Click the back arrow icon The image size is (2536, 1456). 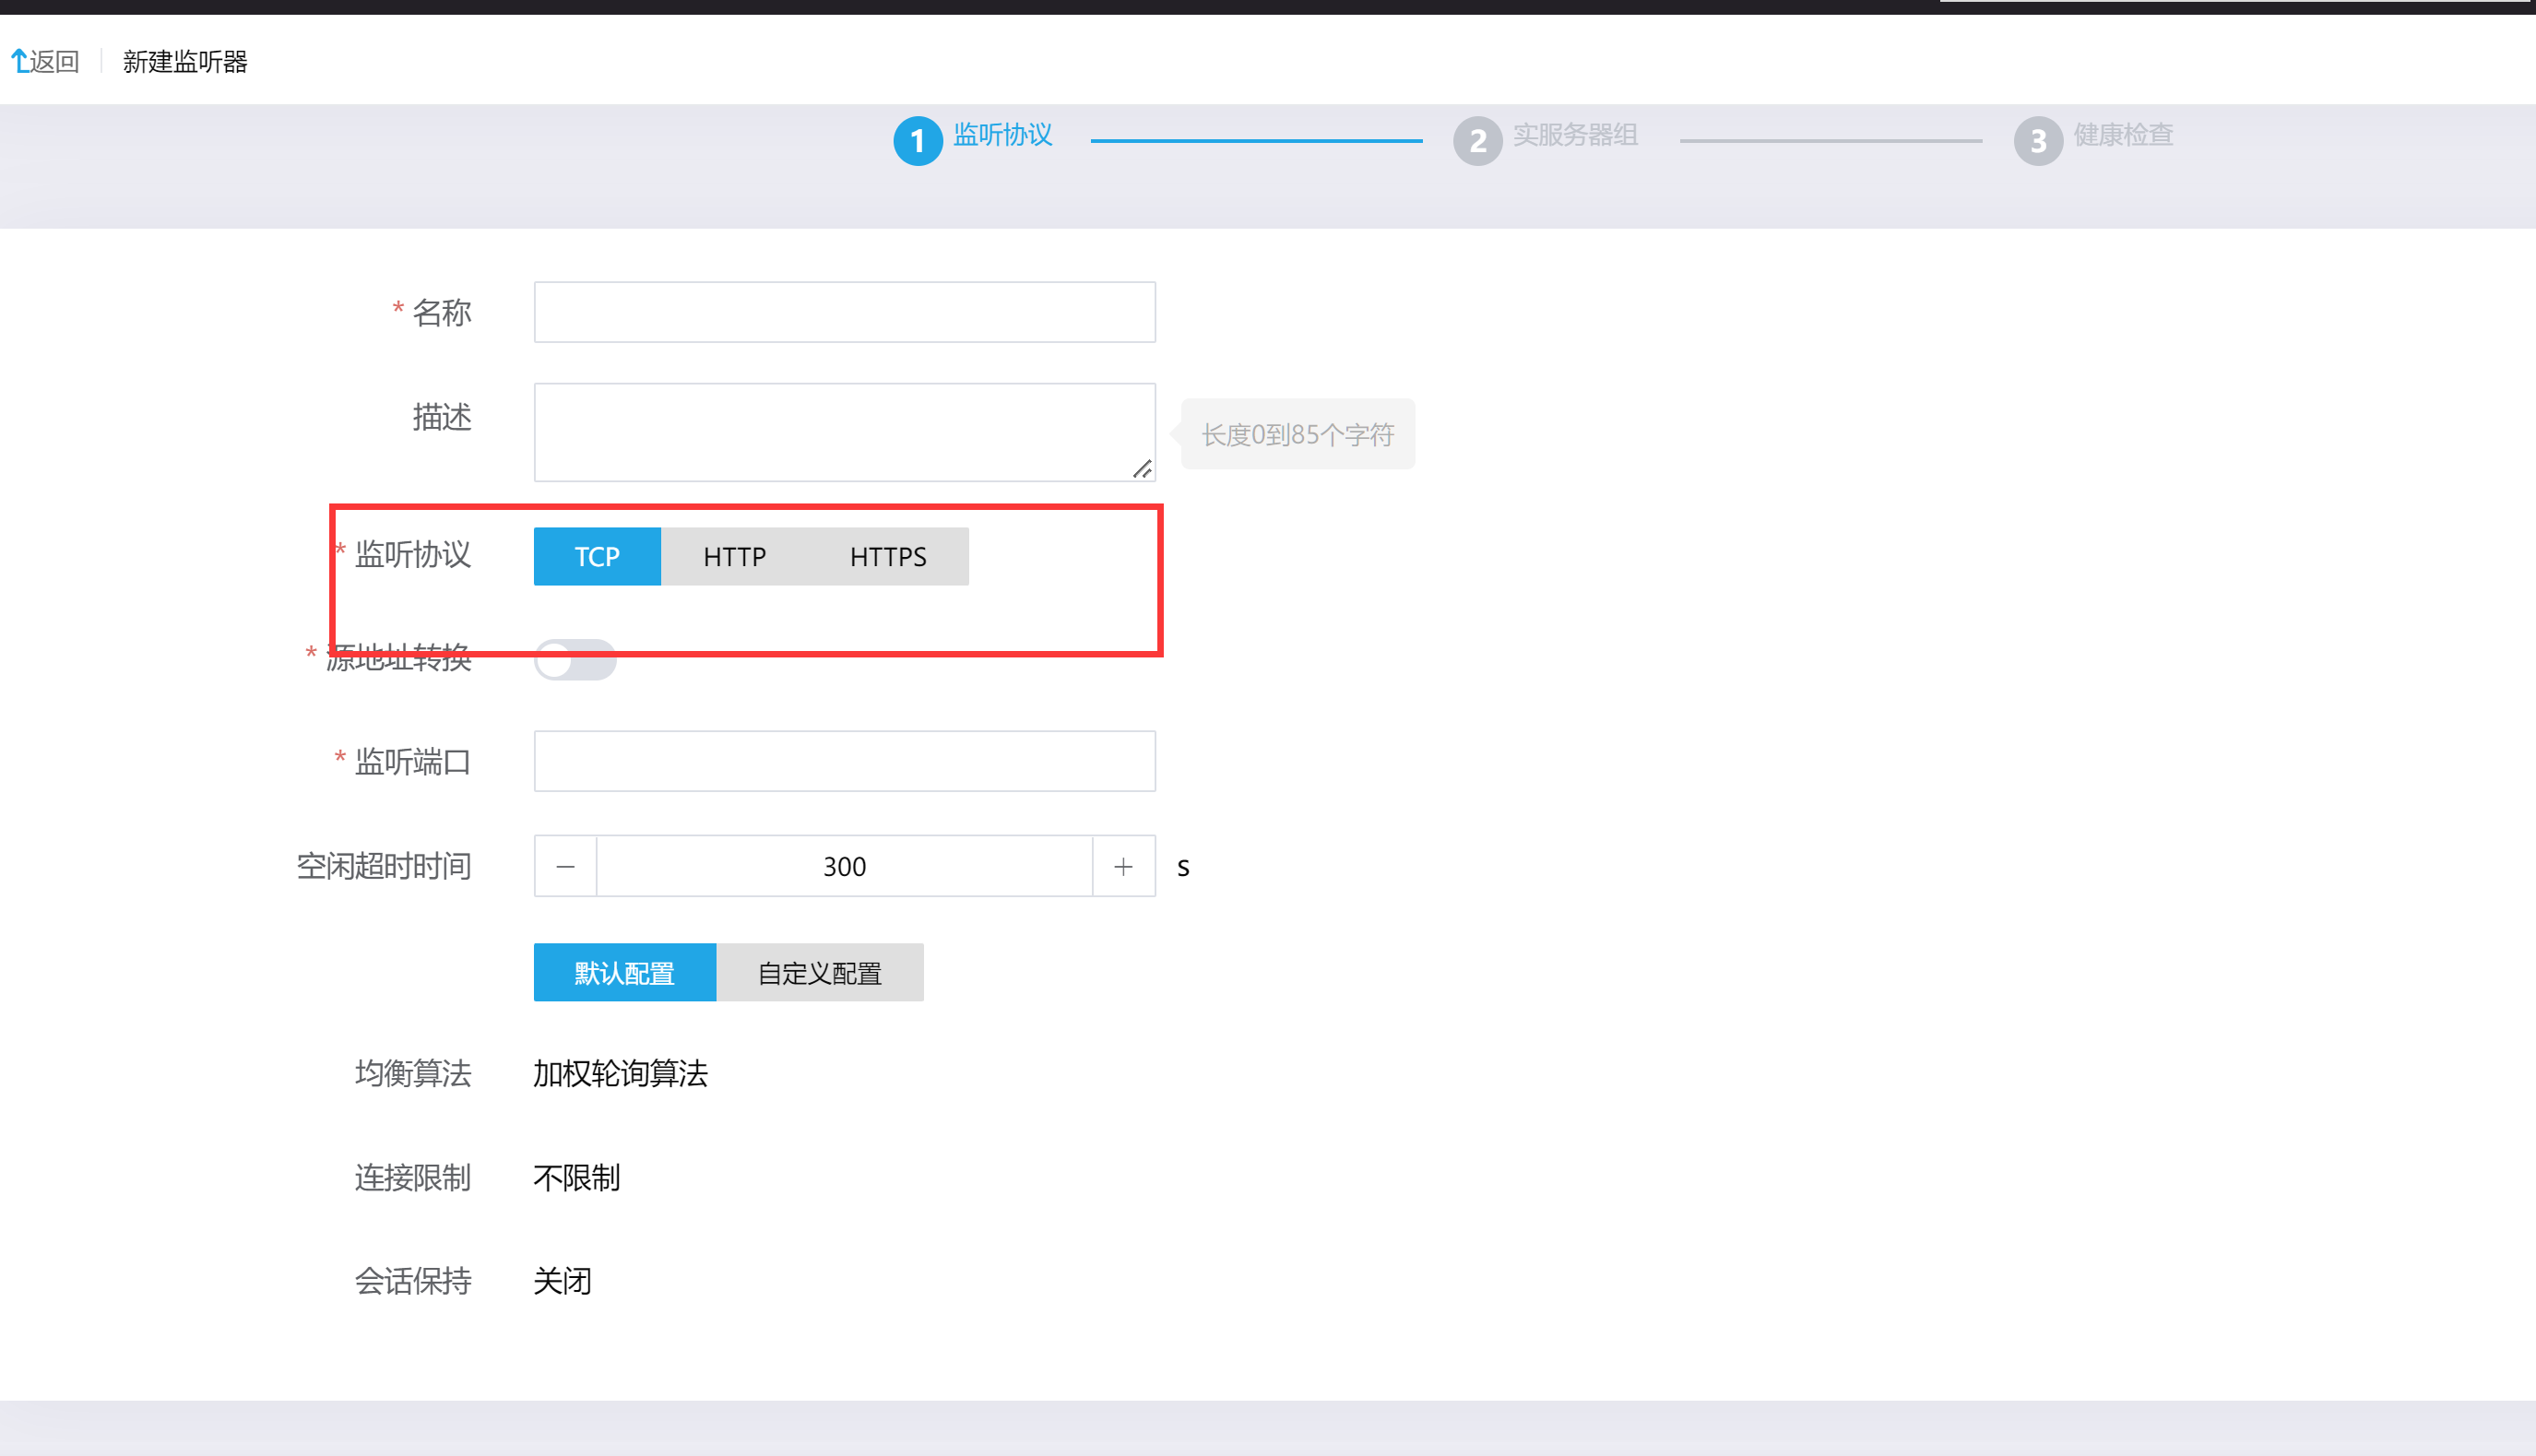(19, 62)
